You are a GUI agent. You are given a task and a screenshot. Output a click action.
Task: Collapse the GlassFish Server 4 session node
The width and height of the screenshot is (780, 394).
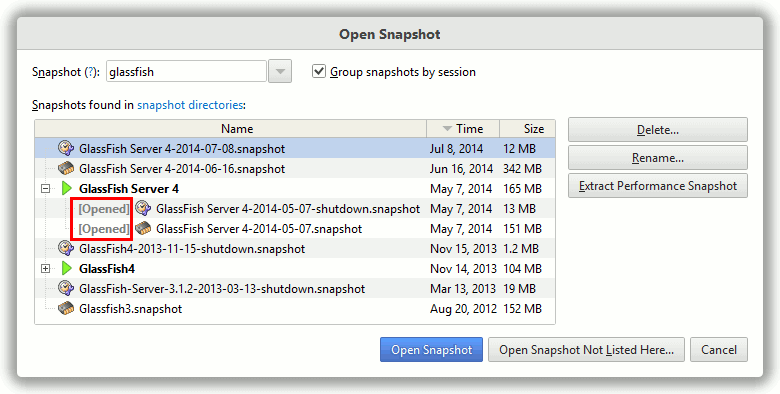(x=46, y=189)
